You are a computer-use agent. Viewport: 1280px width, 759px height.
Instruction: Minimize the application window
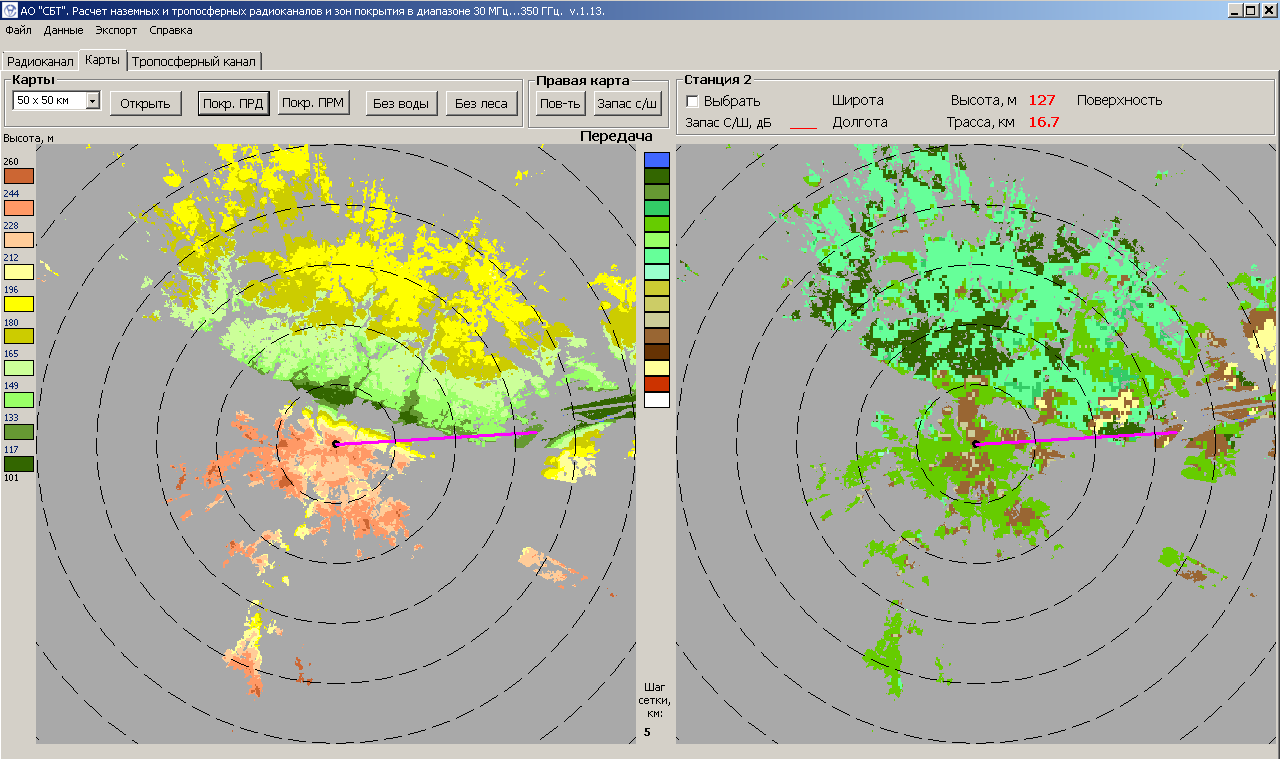pos(1234,9)
